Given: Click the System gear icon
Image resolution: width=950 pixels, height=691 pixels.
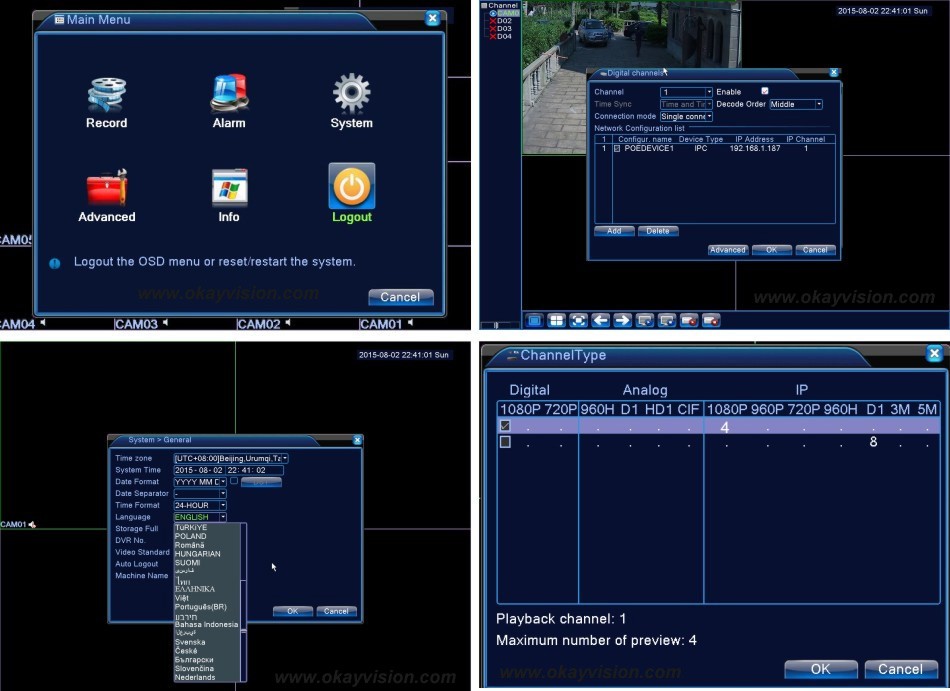Looking at the screenshot, I should 351,95.
